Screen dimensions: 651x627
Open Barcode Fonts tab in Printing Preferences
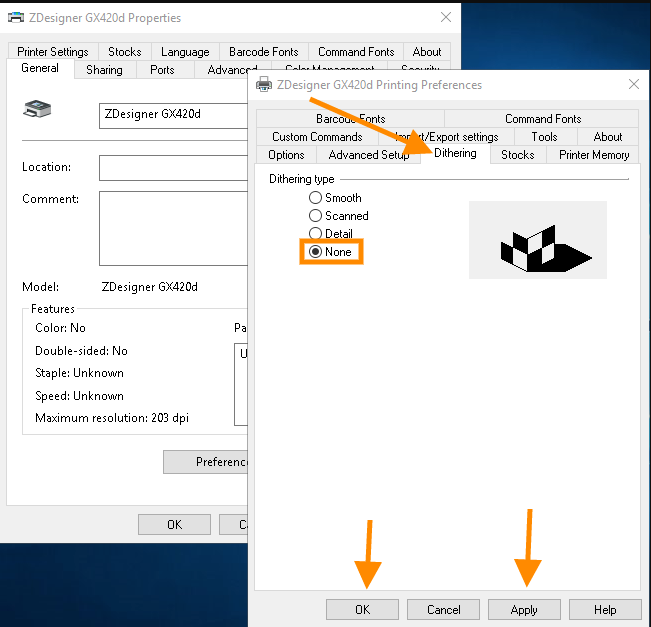pyautogui.click(x=350, y=119)
